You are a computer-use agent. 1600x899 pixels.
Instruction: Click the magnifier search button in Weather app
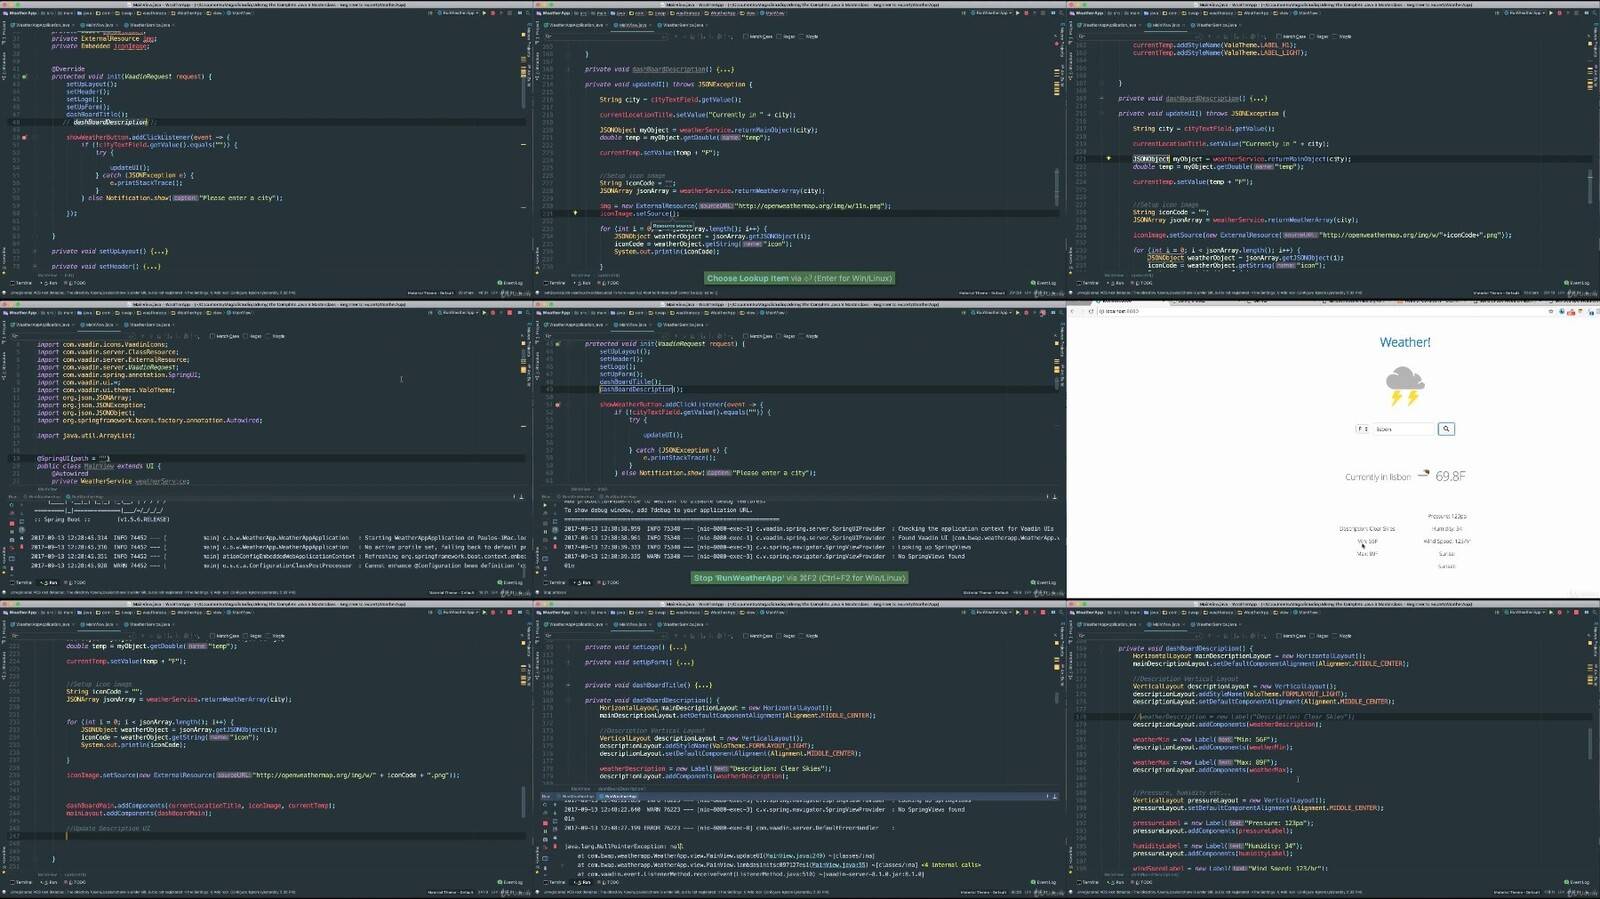(1446, 429)
